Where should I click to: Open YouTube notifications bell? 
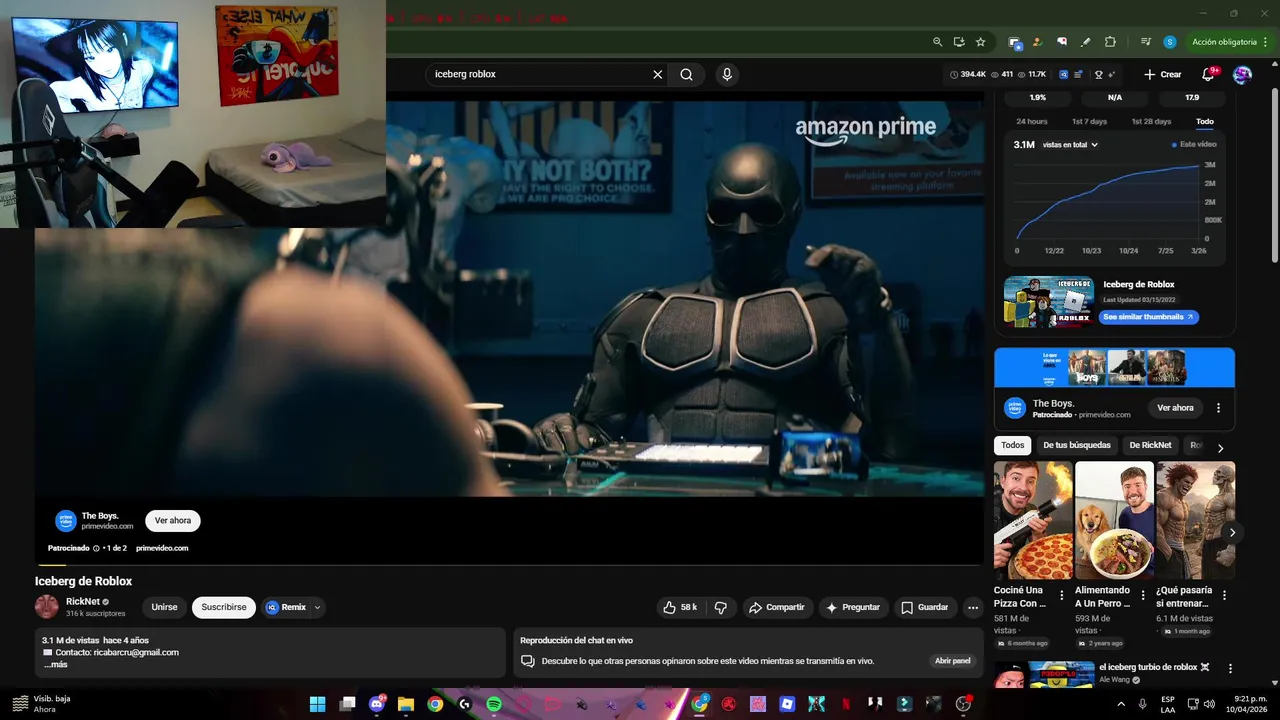[1208, 74]
